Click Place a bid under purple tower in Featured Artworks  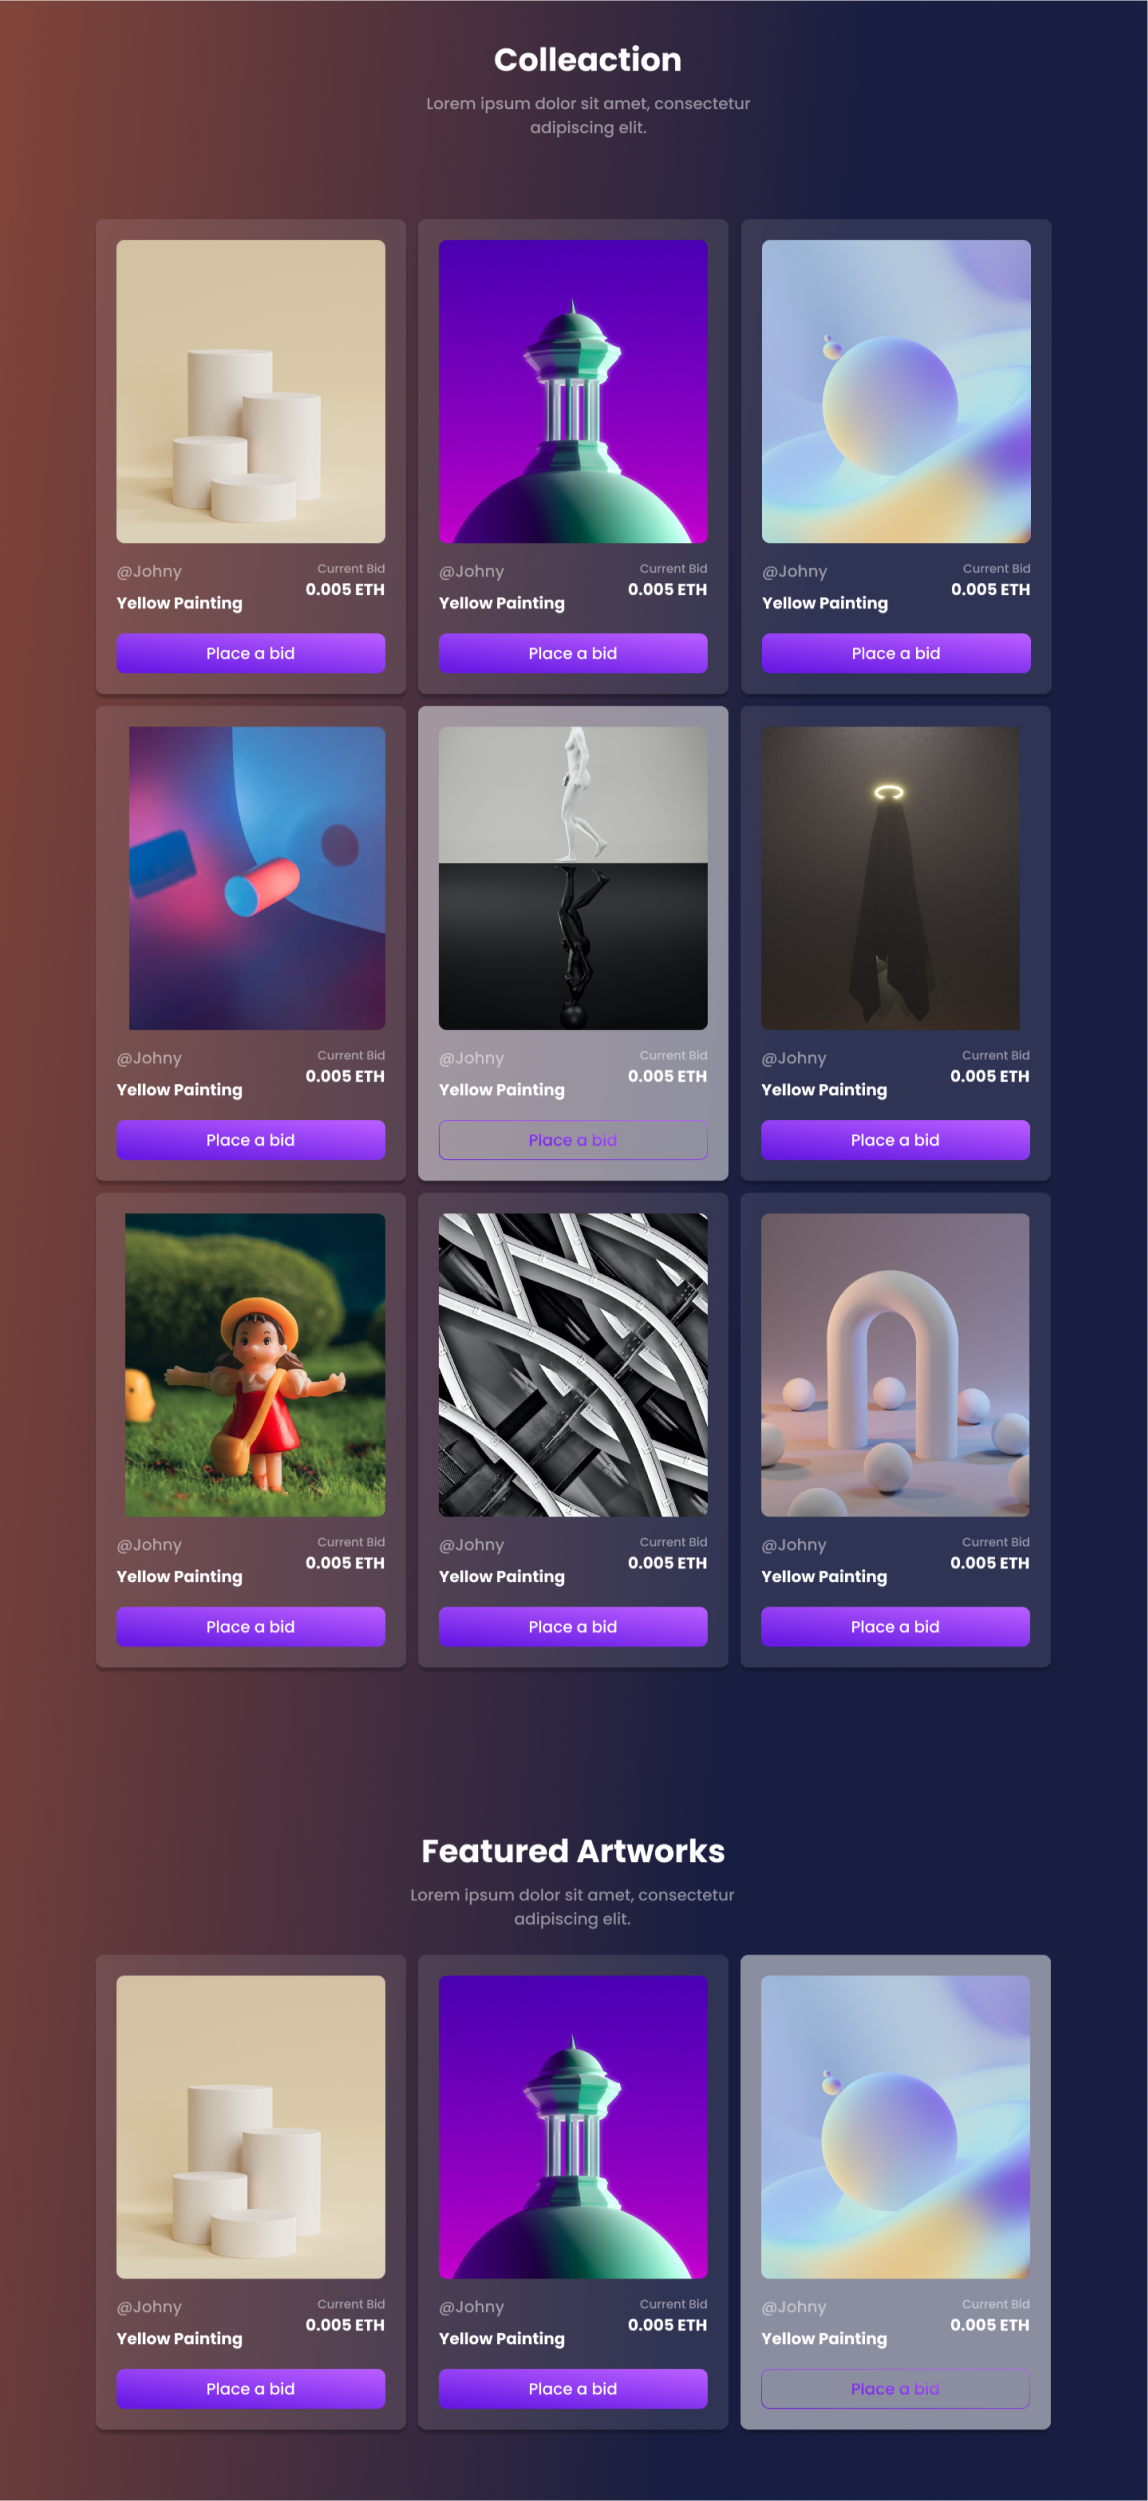573,2389
